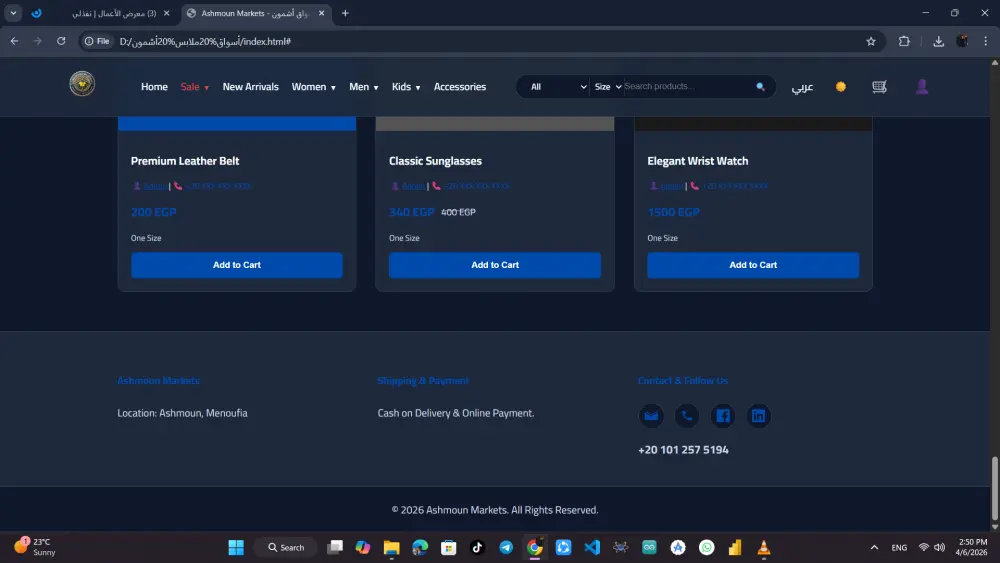The image size is (1000, 563).
Task: Expand the Sale menu
Action: pyautogui.click(x=195, y=87)
